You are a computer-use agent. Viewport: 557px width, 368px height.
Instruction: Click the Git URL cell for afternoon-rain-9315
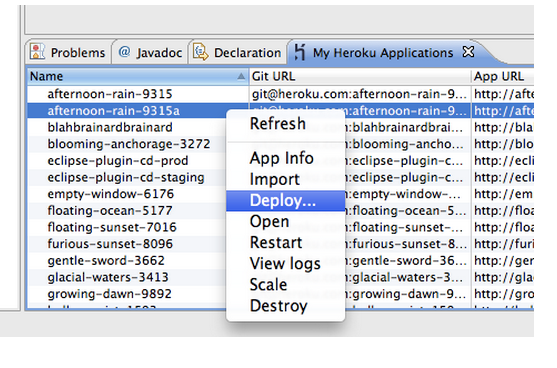(x=360, y=94)
